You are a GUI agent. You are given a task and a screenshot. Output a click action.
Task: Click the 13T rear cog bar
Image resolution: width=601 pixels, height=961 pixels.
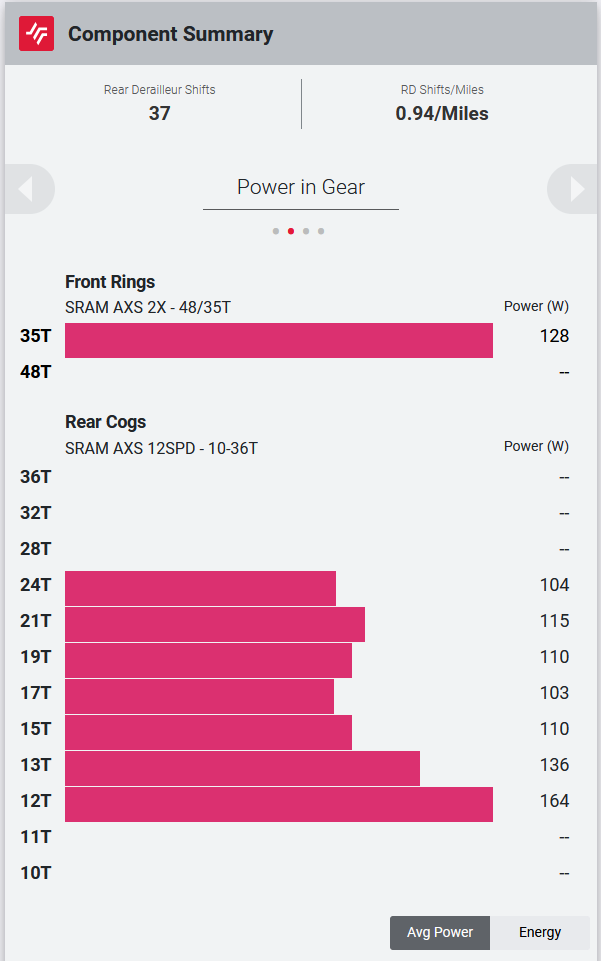coord(243,768)
